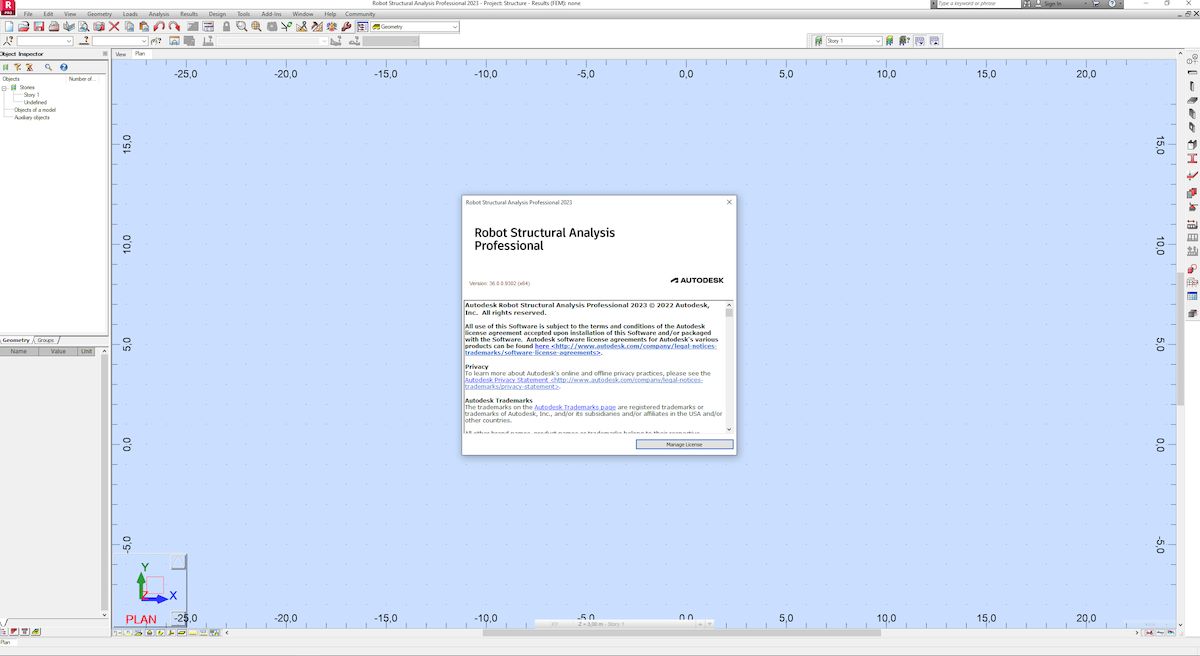Click the Object Inspector blue help icon
The image size is (1200, 656).
[63, 67]
